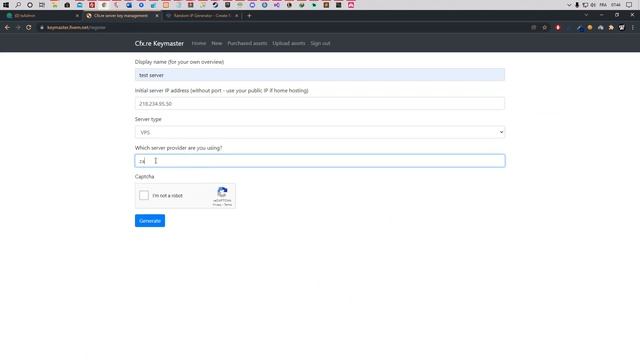Click the 'Server type' label
Viewport: 640px width, 360px height.
tap(148, 119)
